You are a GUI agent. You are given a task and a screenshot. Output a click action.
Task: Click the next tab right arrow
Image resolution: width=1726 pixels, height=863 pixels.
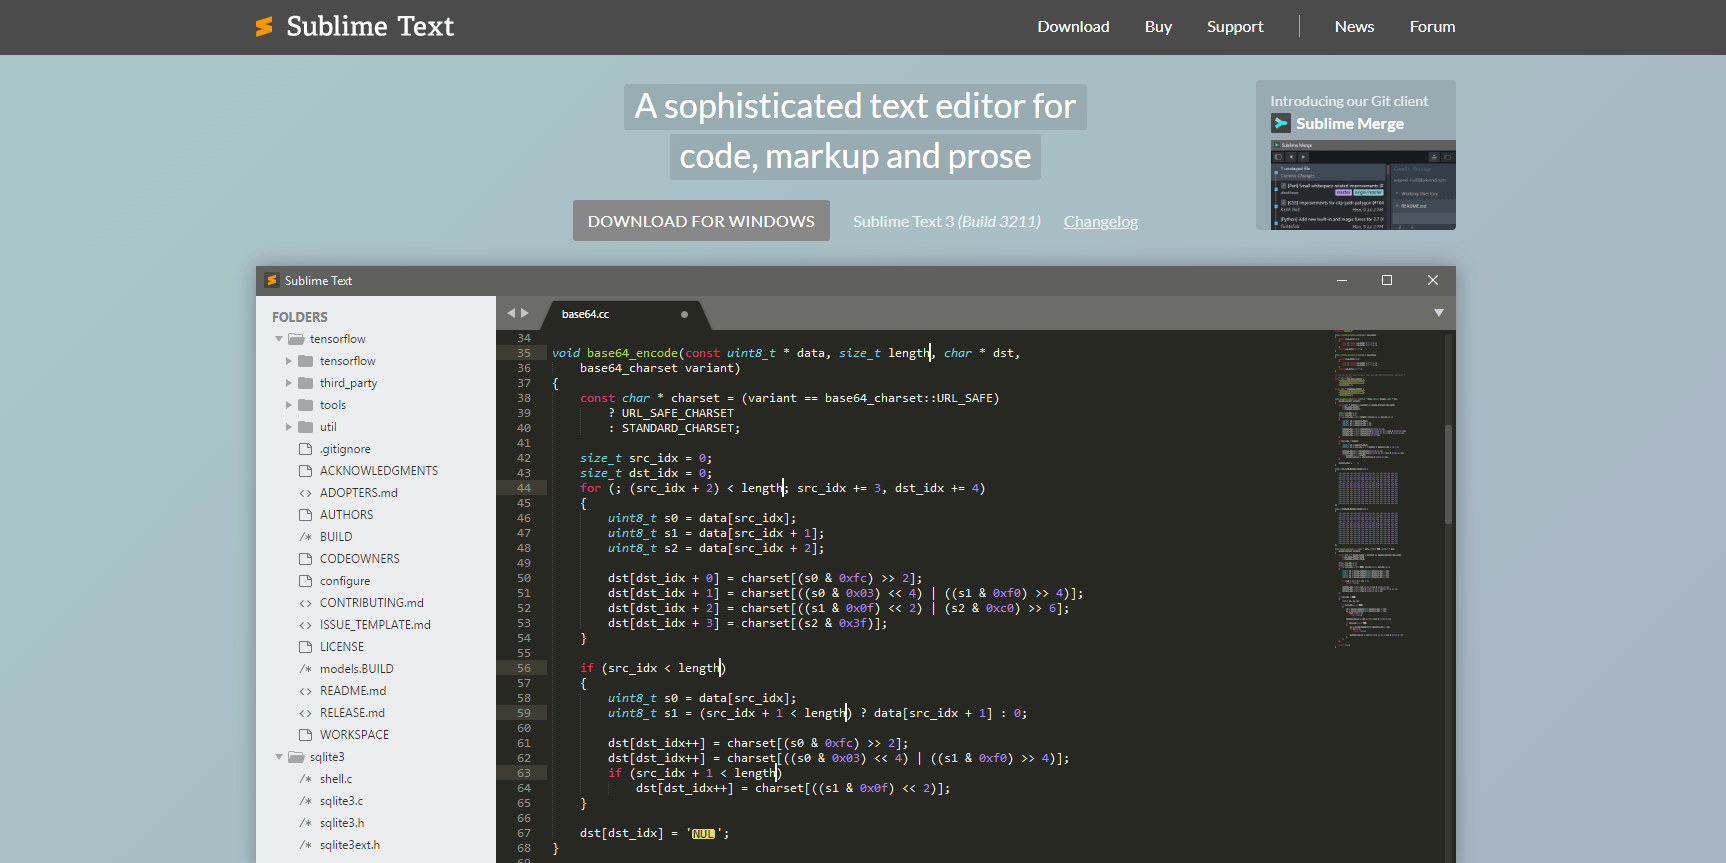tap(525, 313)
